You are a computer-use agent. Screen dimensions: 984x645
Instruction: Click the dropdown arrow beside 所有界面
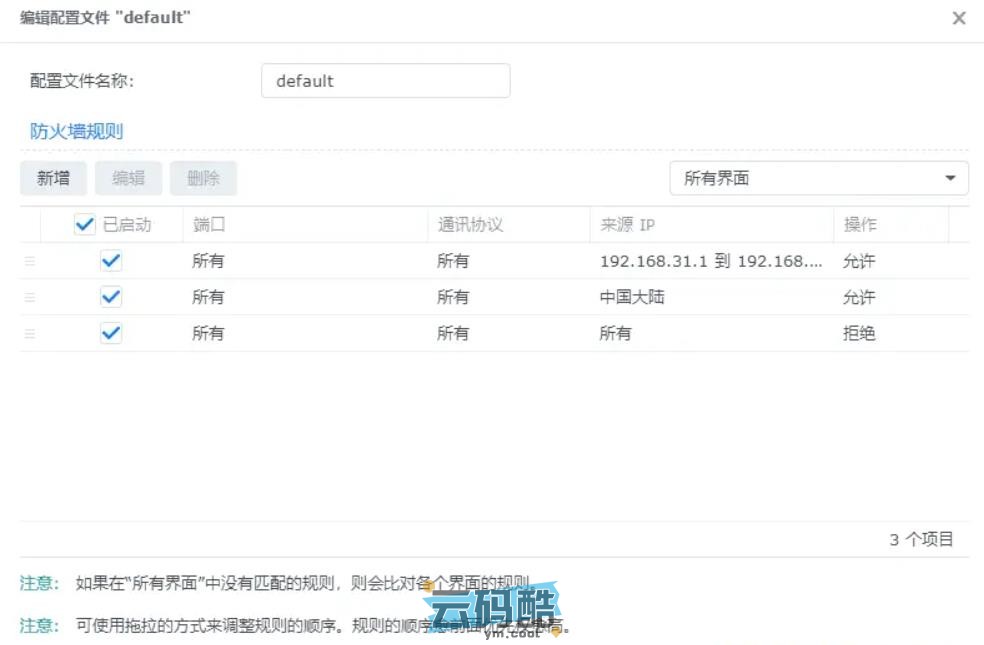[949, 179]
